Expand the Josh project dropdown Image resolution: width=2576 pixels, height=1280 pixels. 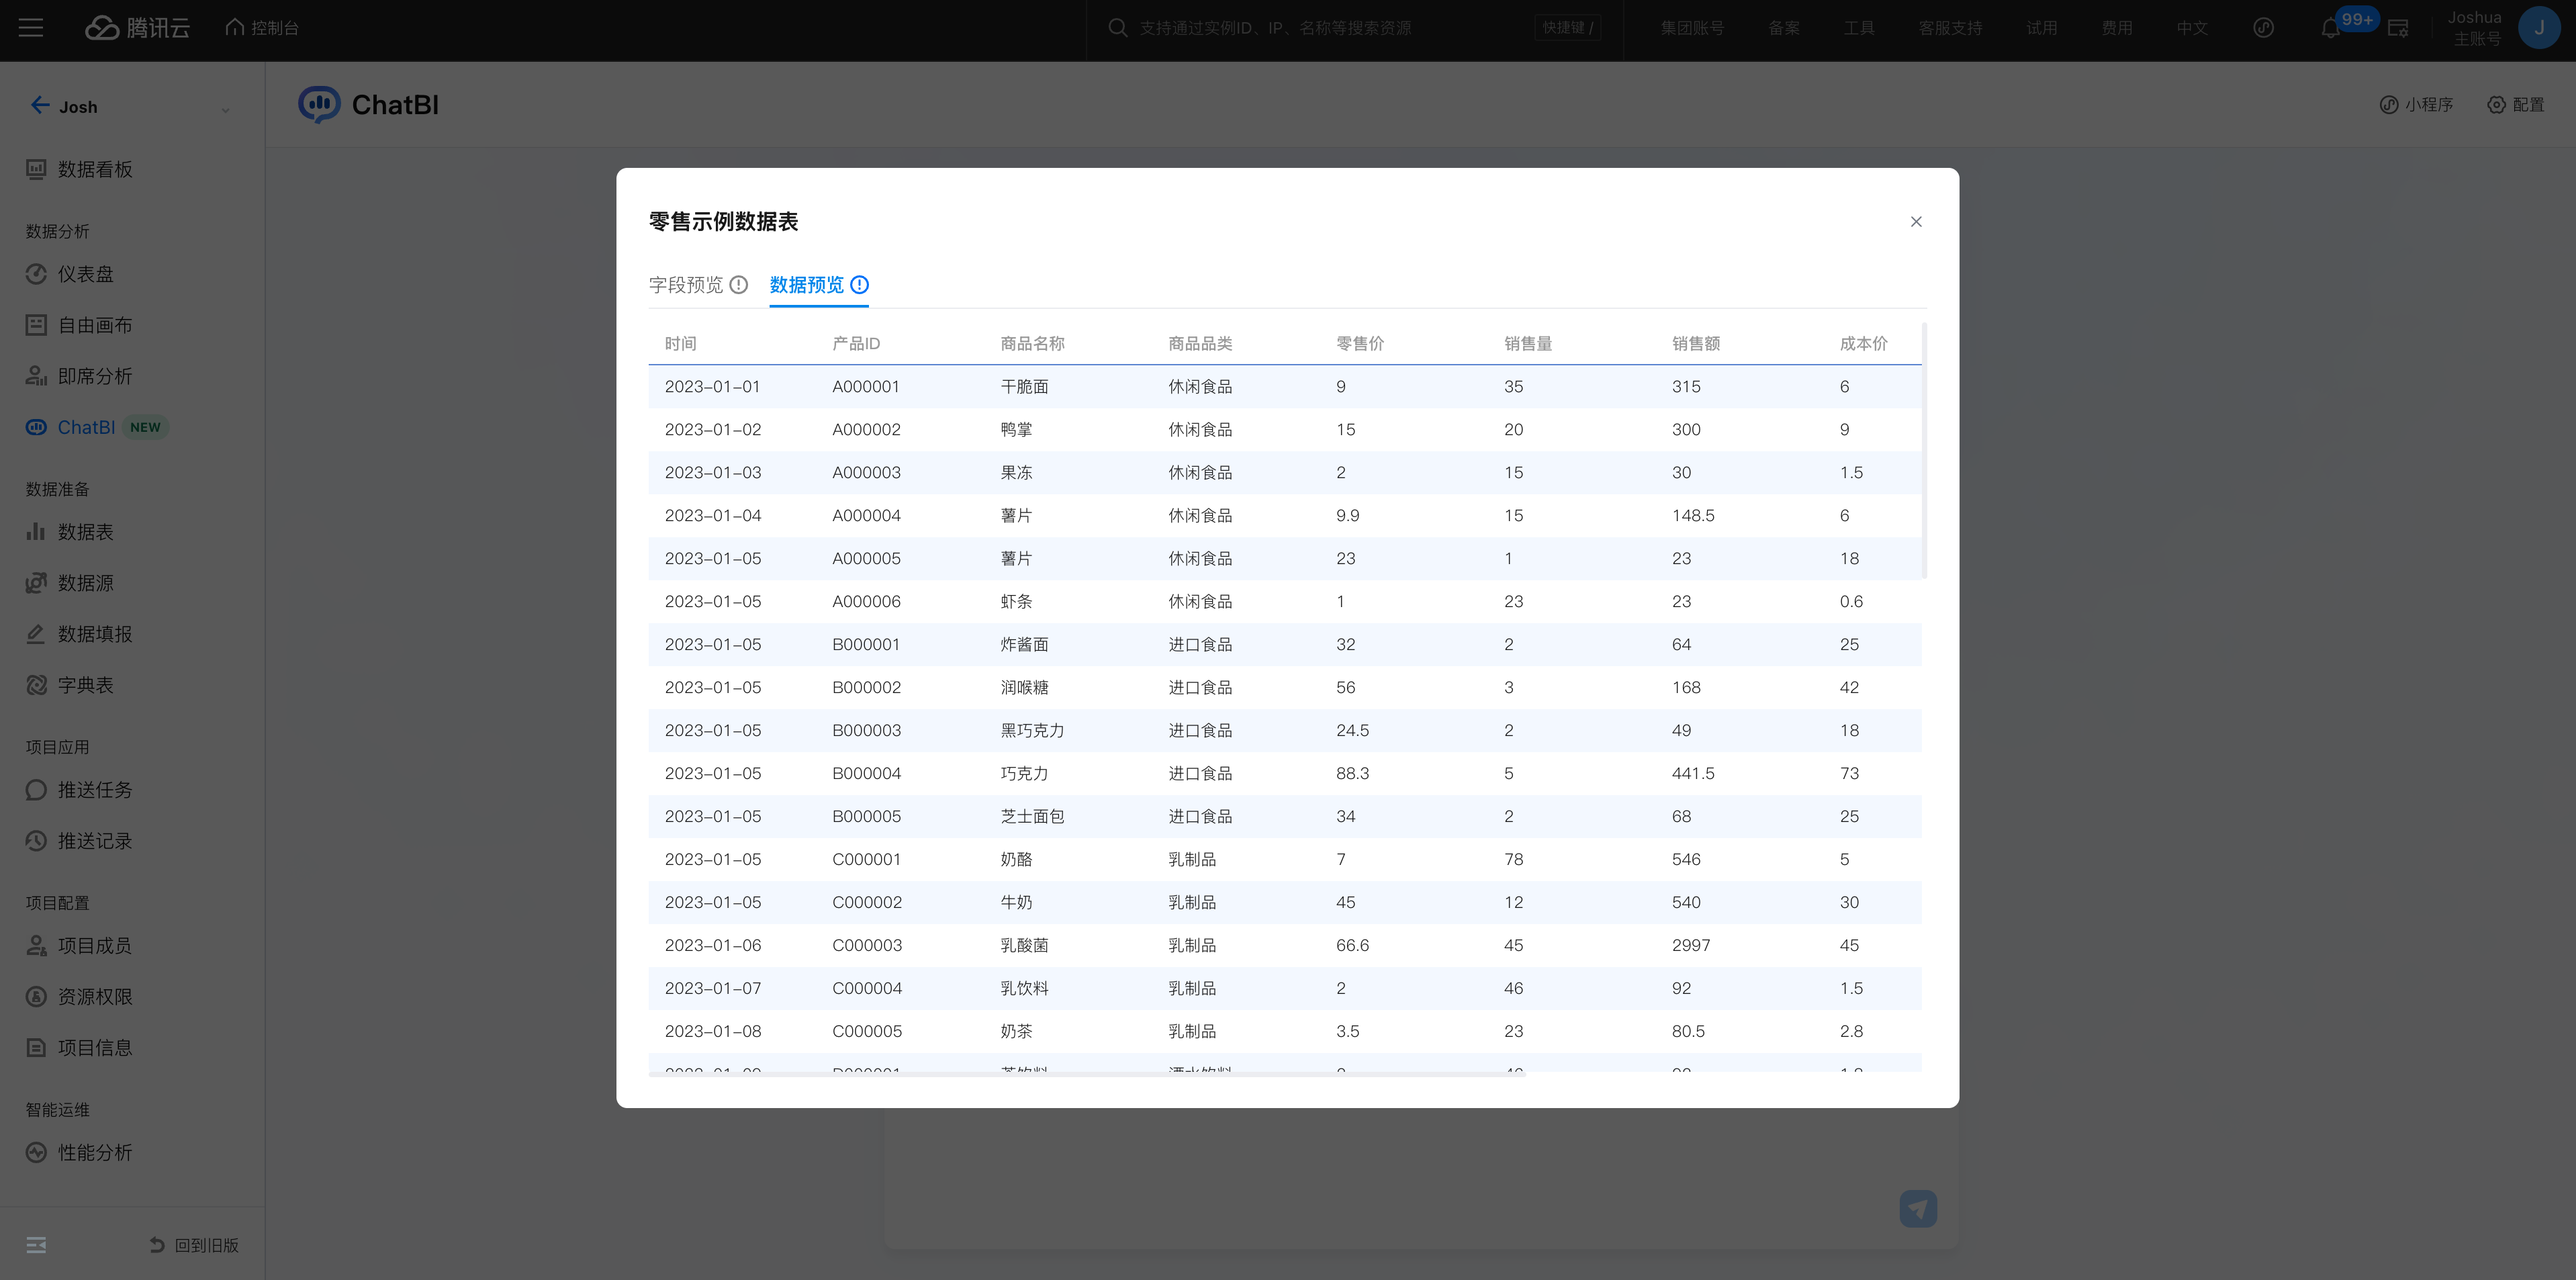[x=225, y=109]
